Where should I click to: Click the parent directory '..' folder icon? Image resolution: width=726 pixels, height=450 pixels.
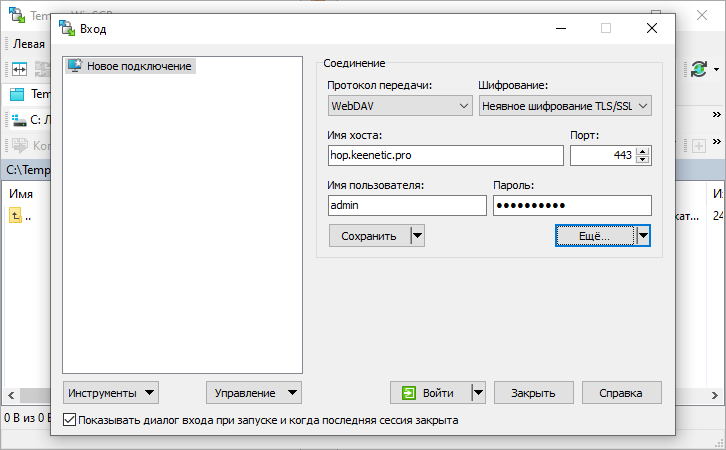coord(16,215)
